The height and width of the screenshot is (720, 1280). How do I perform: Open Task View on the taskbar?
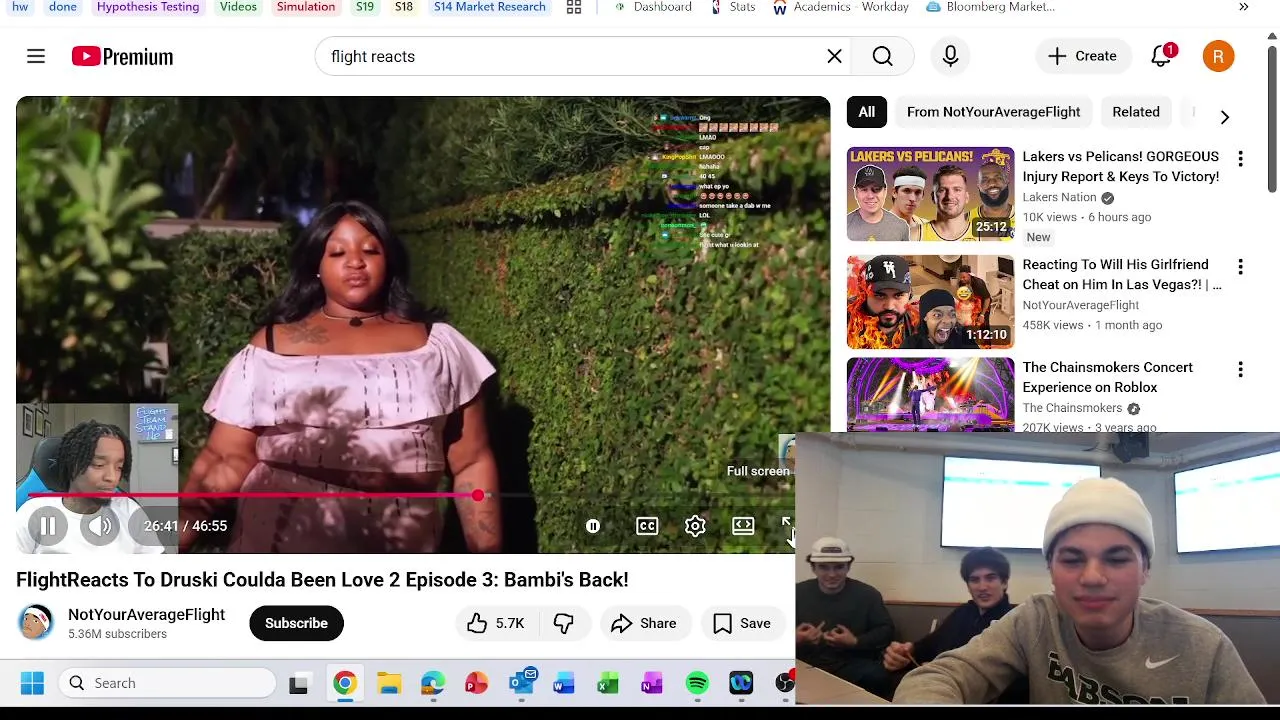[298, 683]
